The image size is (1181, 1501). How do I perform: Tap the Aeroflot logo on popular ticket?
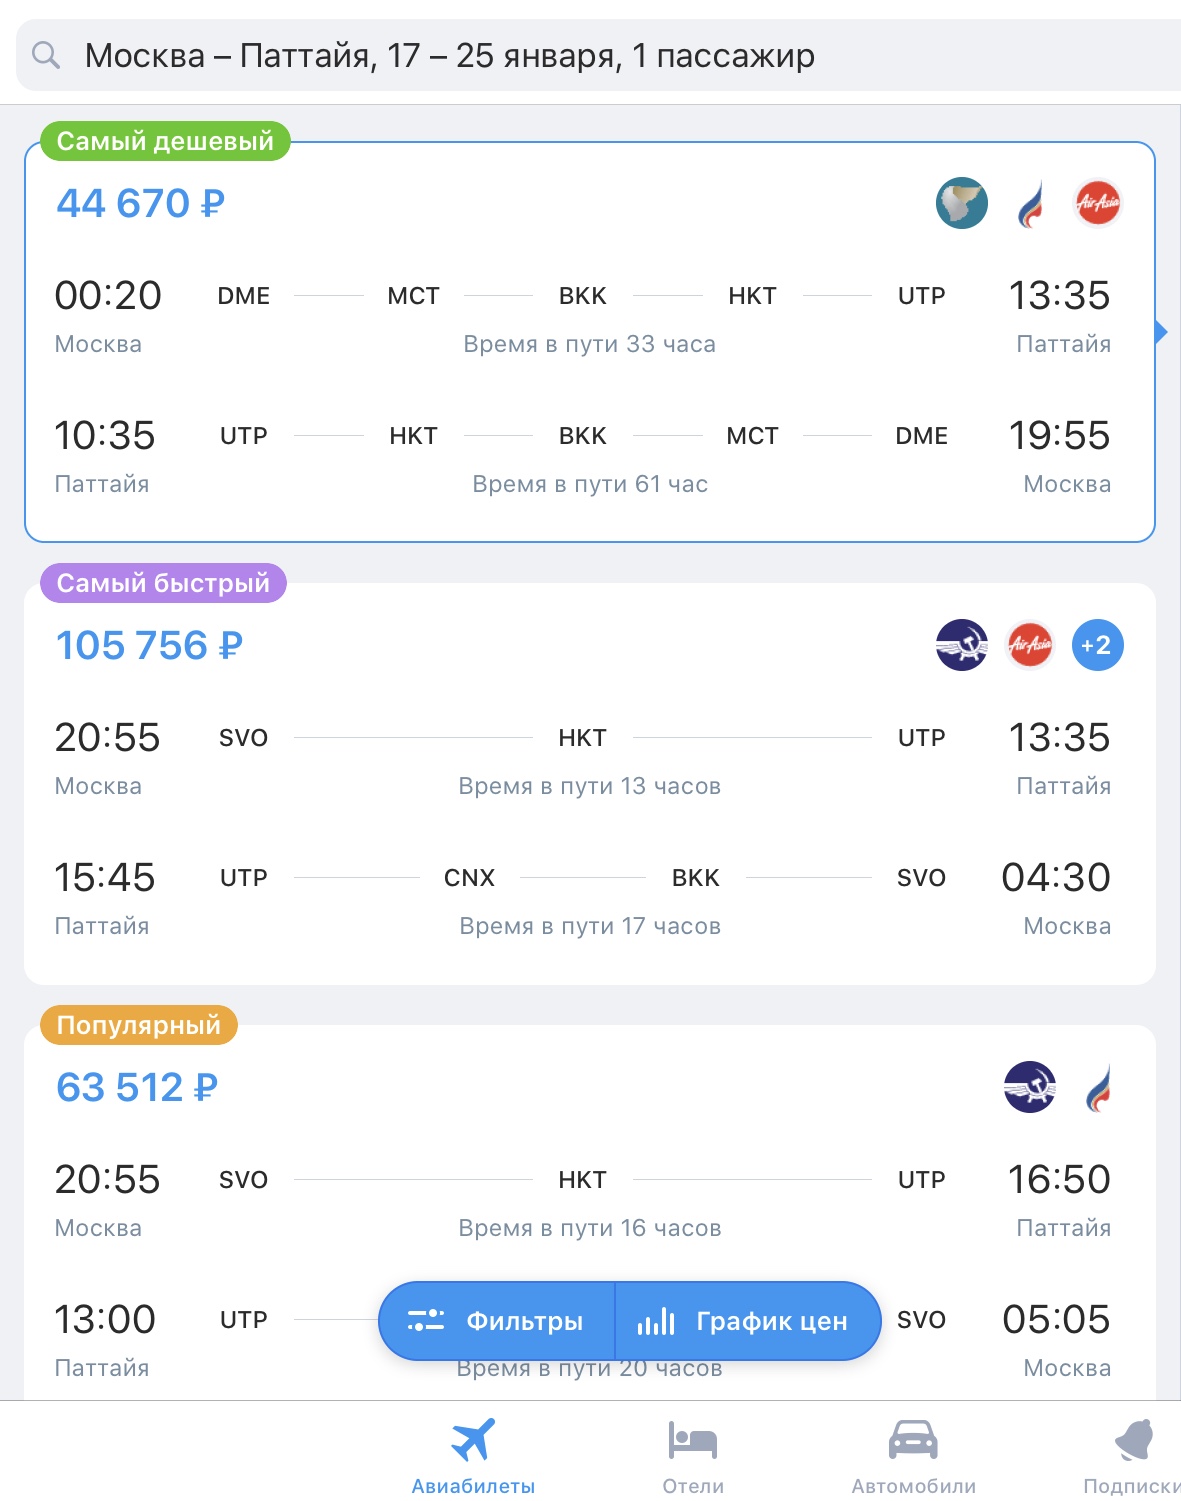[1030, 1087]
